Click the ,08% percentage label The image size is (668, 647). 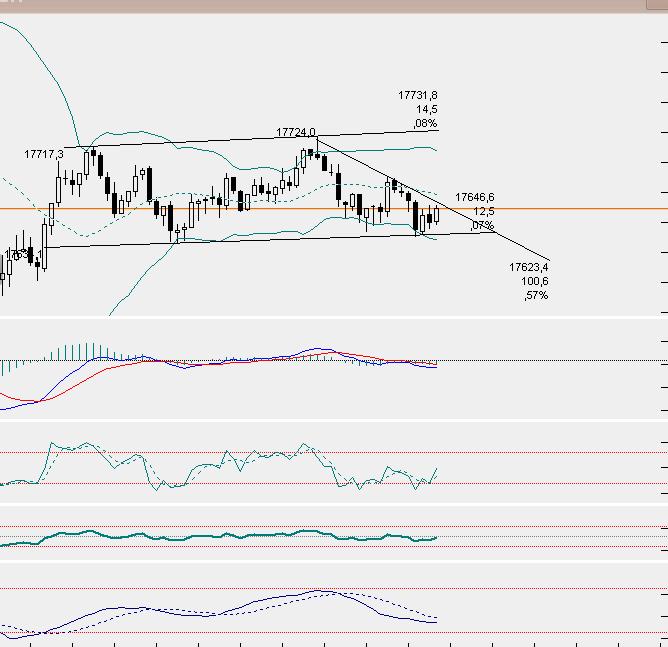[425, 123]
